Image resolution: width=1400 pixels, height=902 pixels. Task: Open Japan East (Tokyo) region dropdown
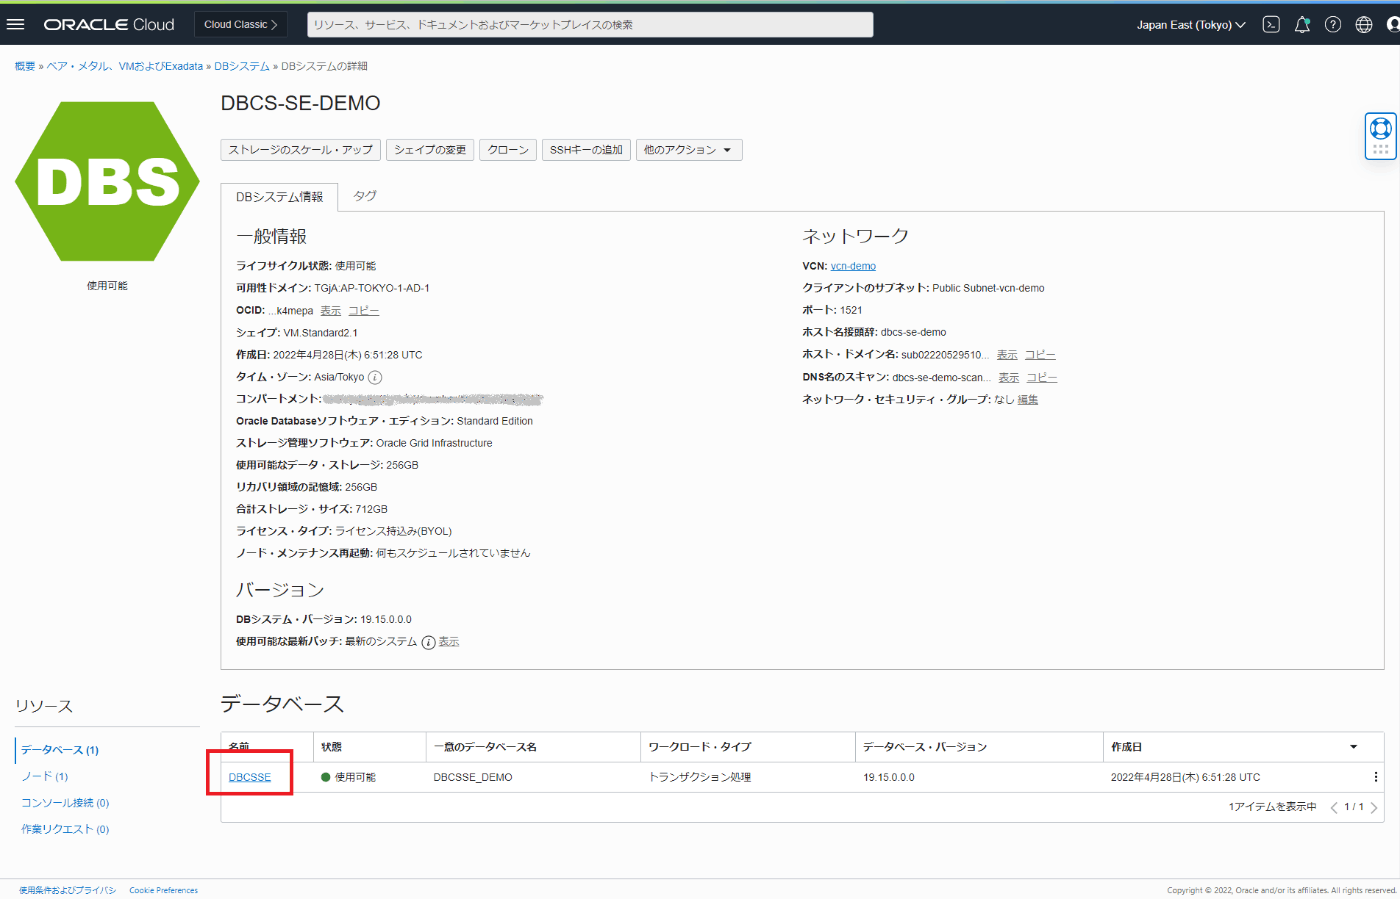(1191, 25)
